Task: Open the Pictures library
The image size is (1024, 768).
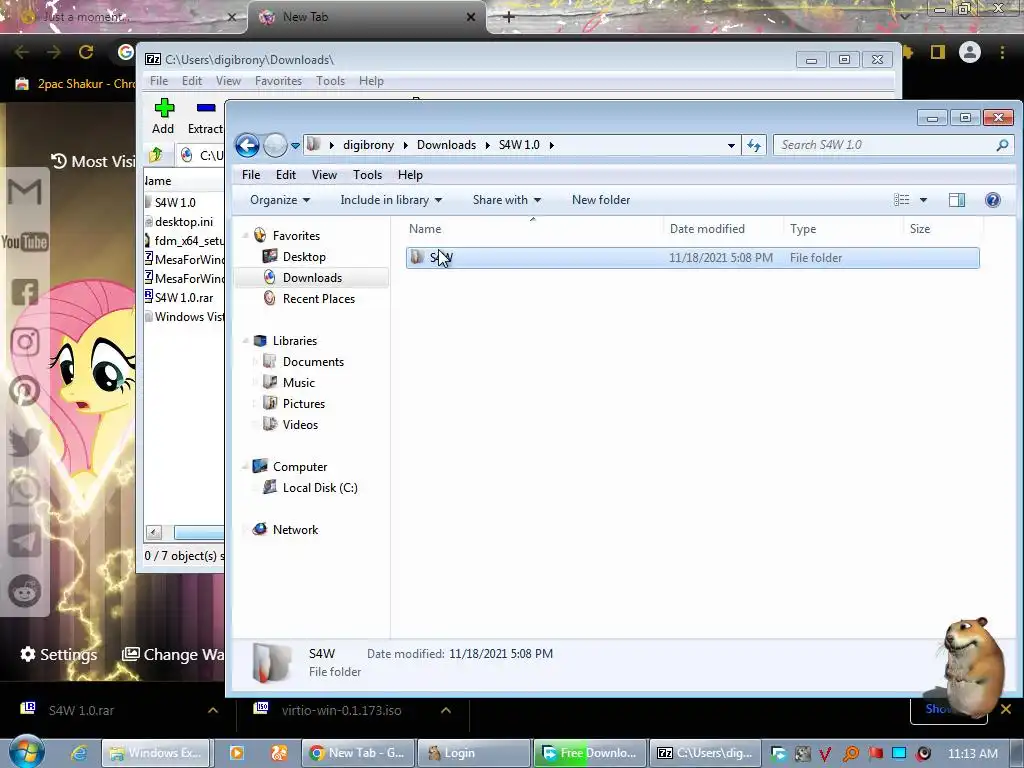Action: [x=304, y=404]
